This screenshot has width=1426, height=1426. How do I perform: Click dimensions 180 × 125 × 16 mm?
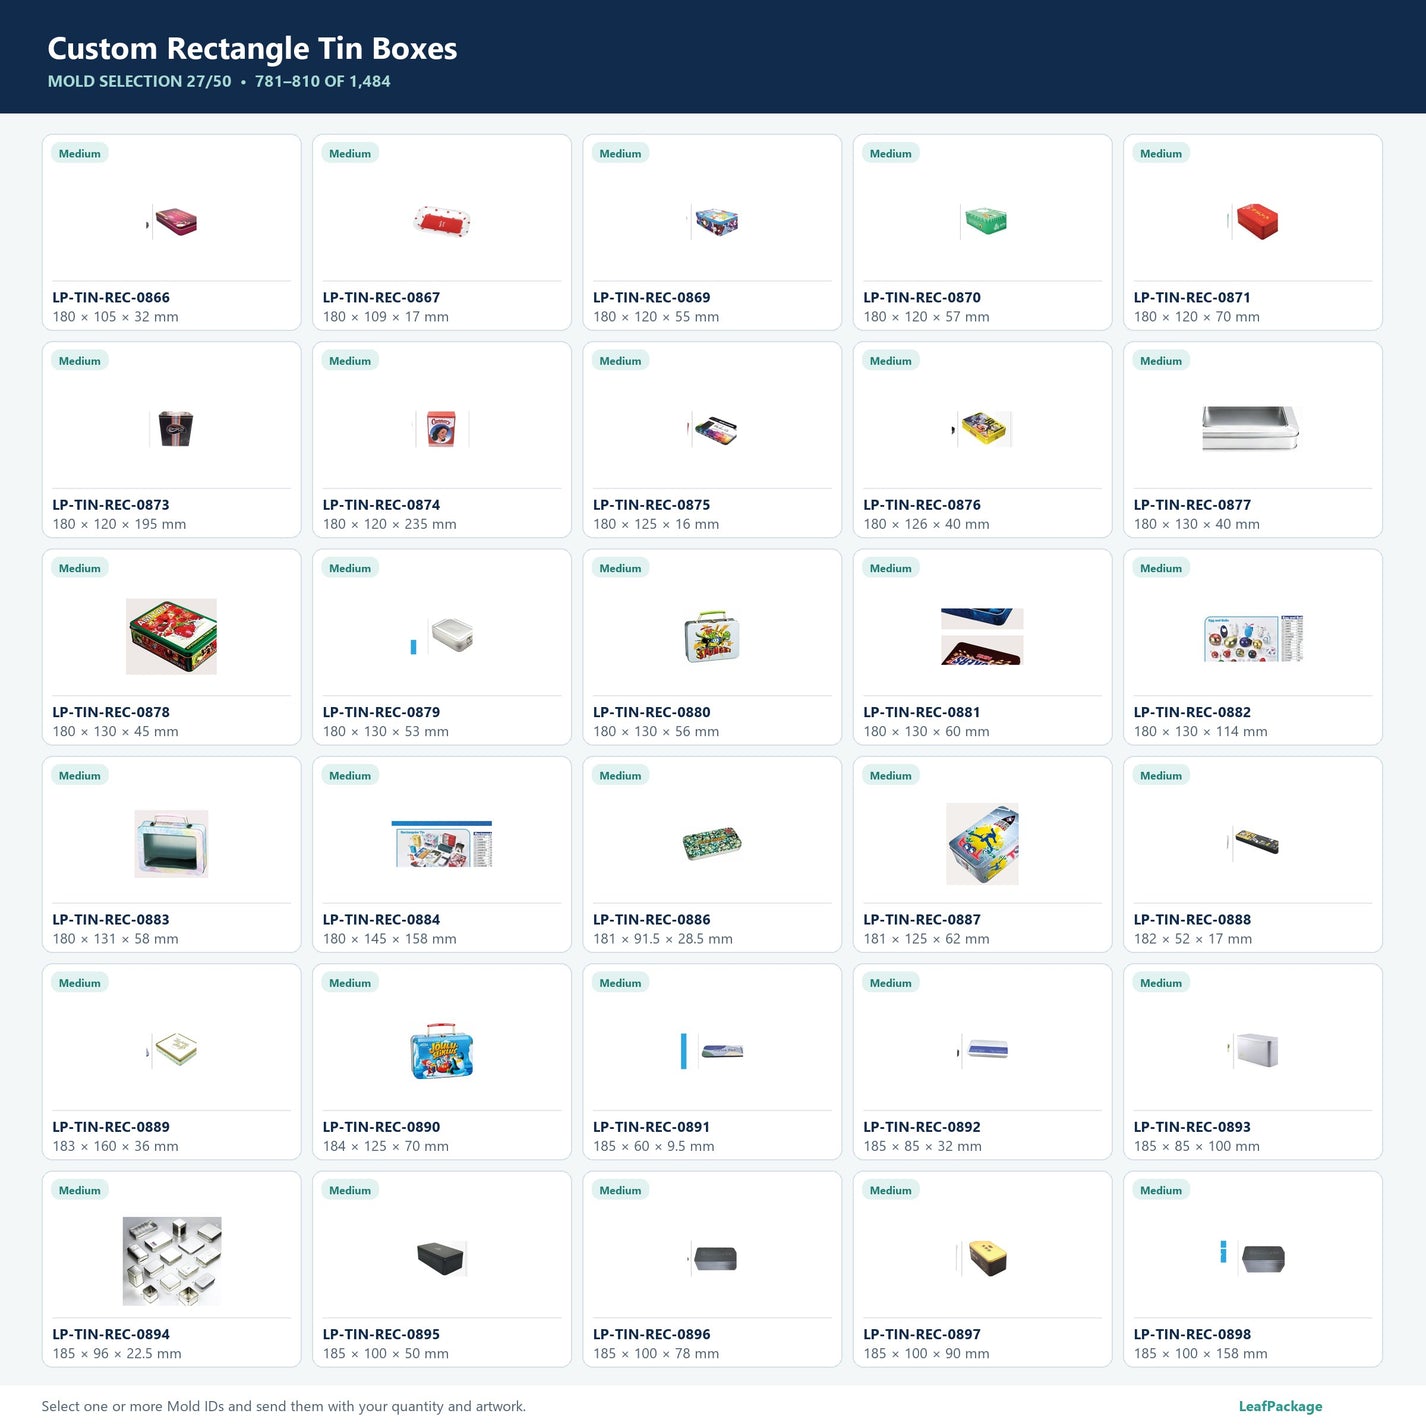[656, 524]
